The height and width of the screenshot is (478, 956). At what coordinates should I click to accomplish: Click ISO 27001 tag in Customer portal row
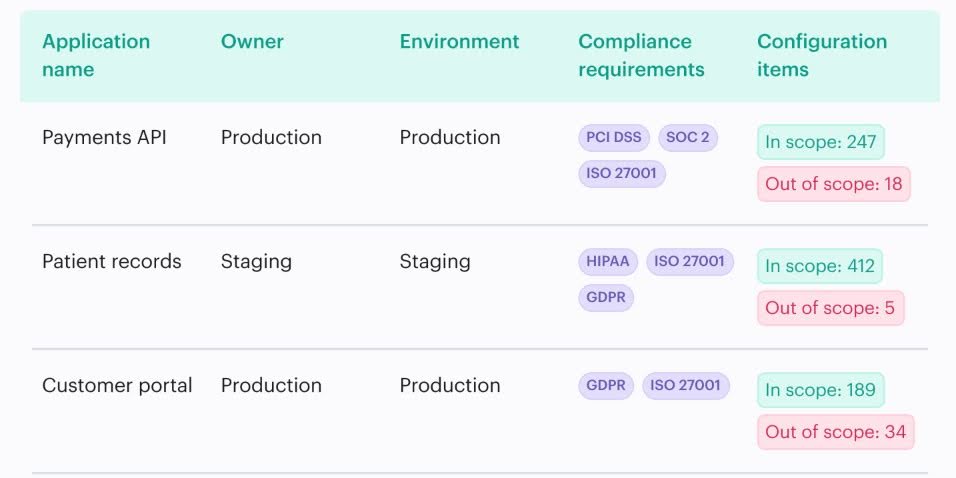tap(686, 385)
